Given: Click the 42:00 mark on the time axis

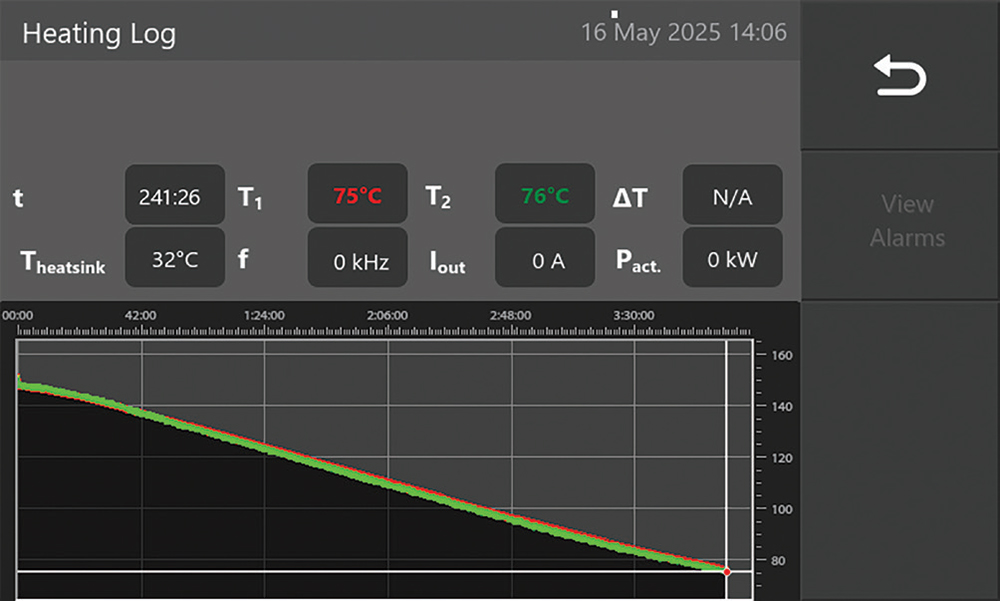Looking at the screenshot, I should point(140,315).
